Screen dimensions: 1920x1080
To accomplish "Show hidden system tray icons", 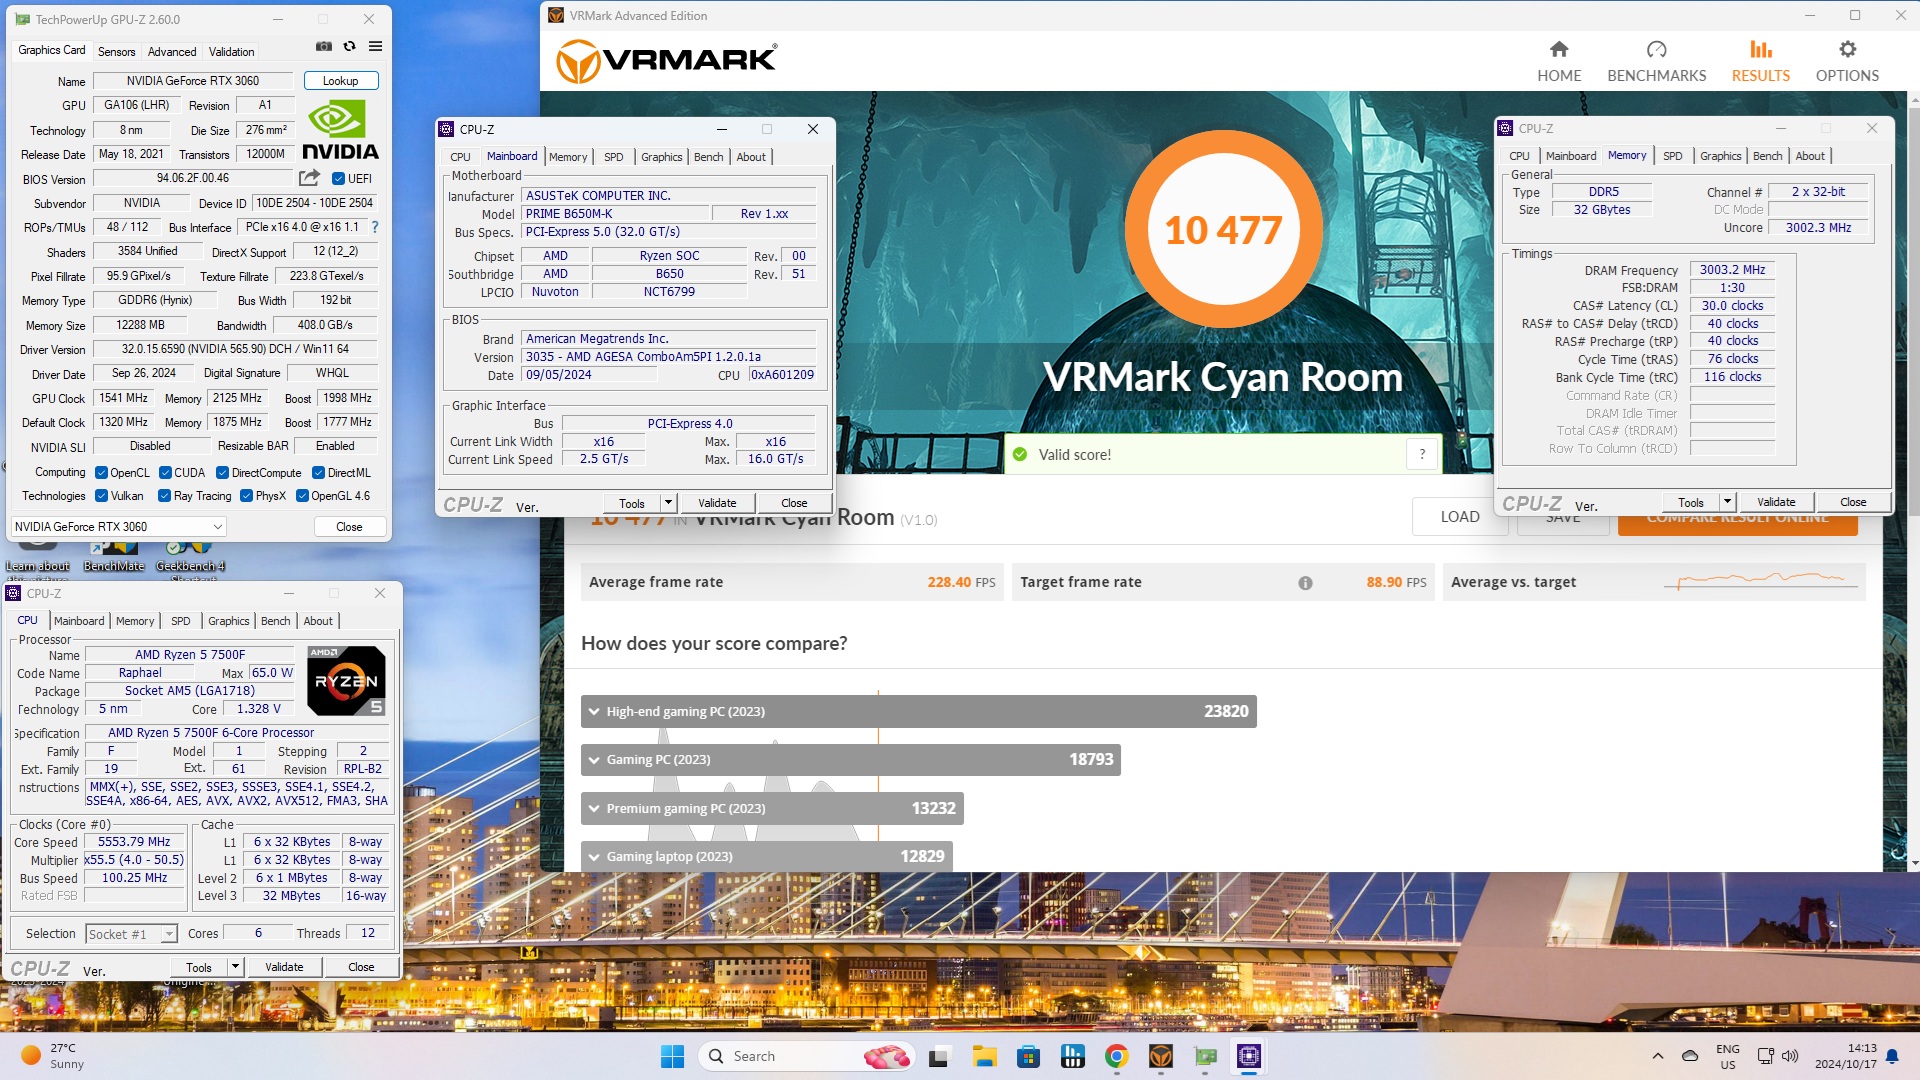I will click(x=1657, y=1056).
